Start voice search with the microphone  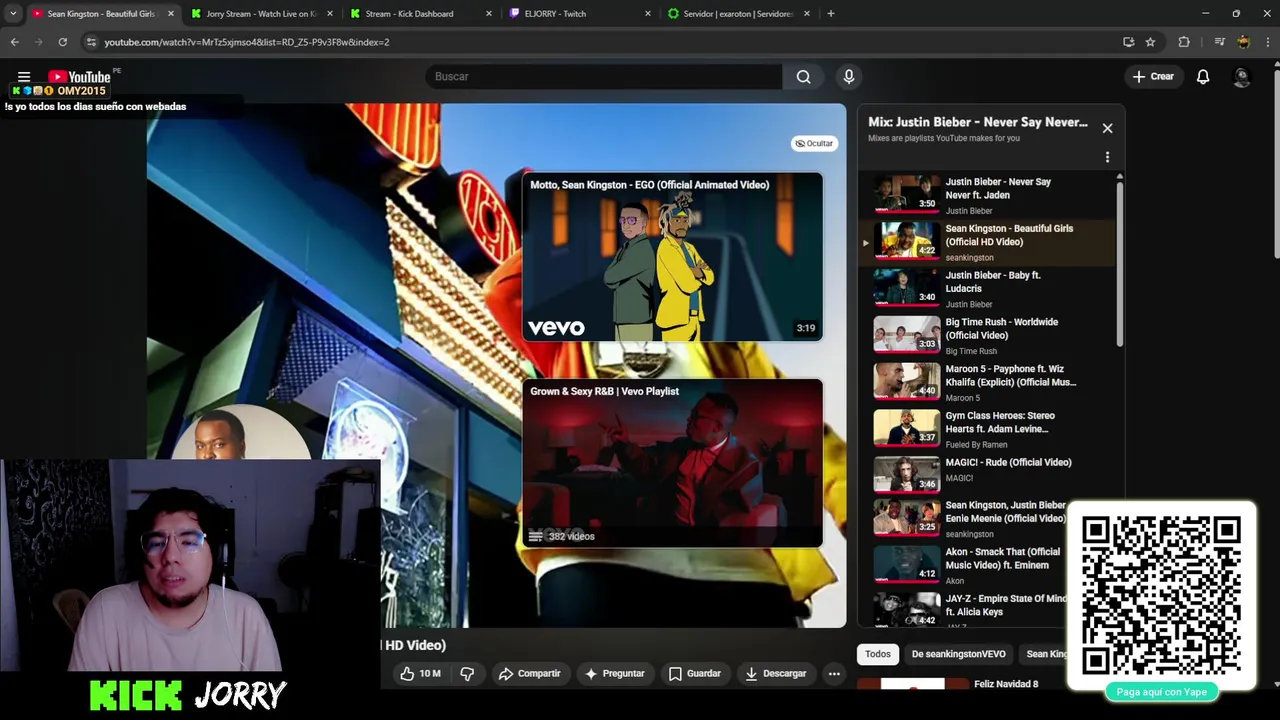tap(848, 76)
